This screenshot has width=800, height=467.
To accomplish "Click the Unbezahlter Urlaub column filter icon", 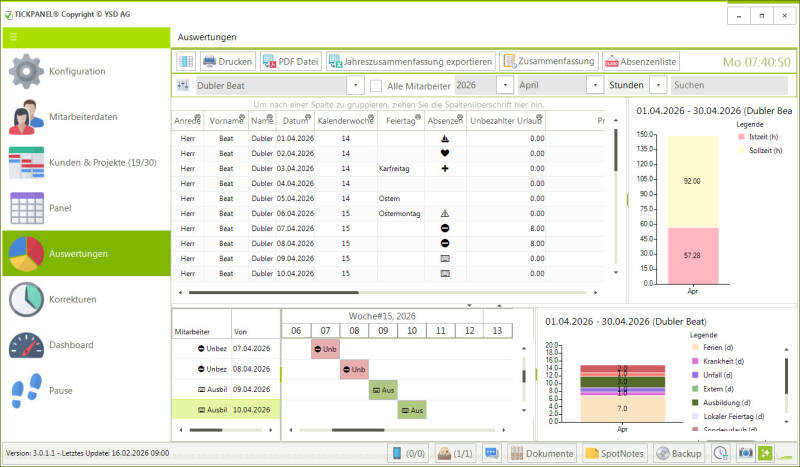I will pyautogui.click(x=539, y=117).
